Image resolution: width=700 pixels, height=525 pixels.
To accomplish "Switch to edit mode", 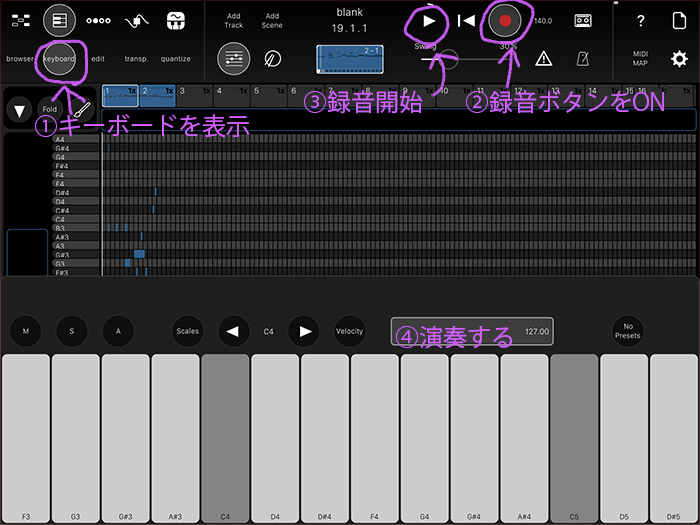I will (98, 59).
